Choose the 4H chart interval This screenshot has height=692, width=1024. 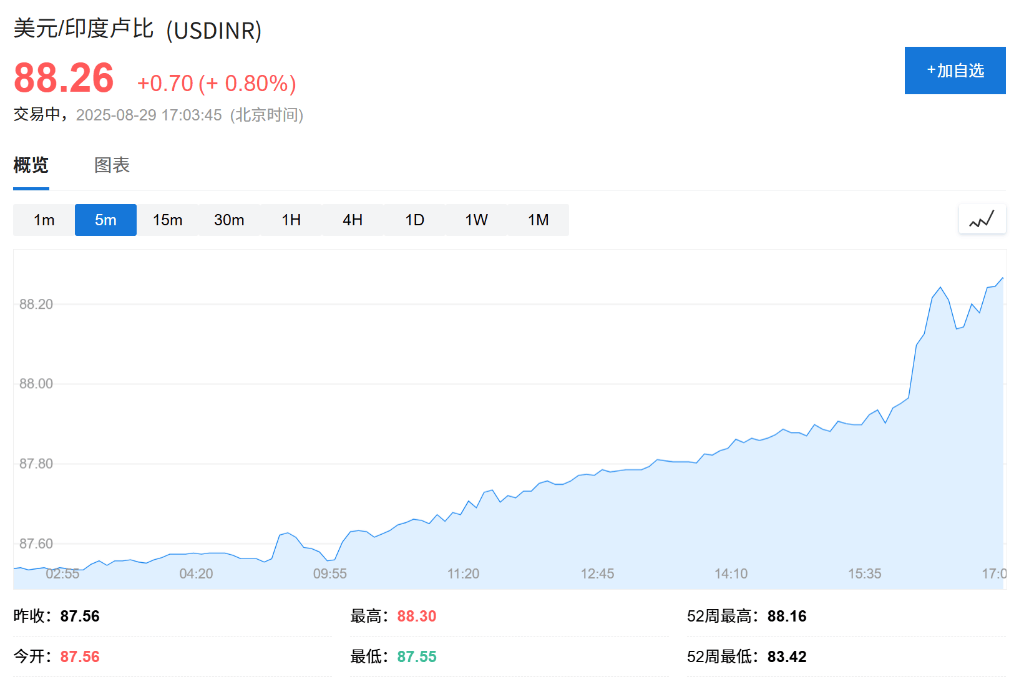pos(352,219)
